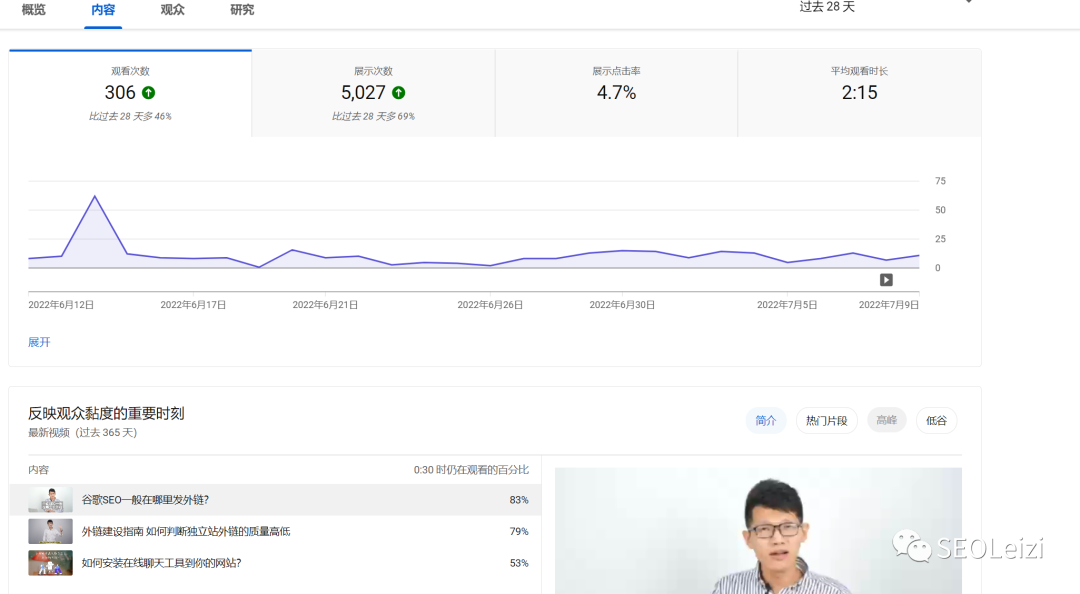This screenshot has height=594, width=1080.
Task: Expand the chart with 展开 link
Action: (39, 342)
